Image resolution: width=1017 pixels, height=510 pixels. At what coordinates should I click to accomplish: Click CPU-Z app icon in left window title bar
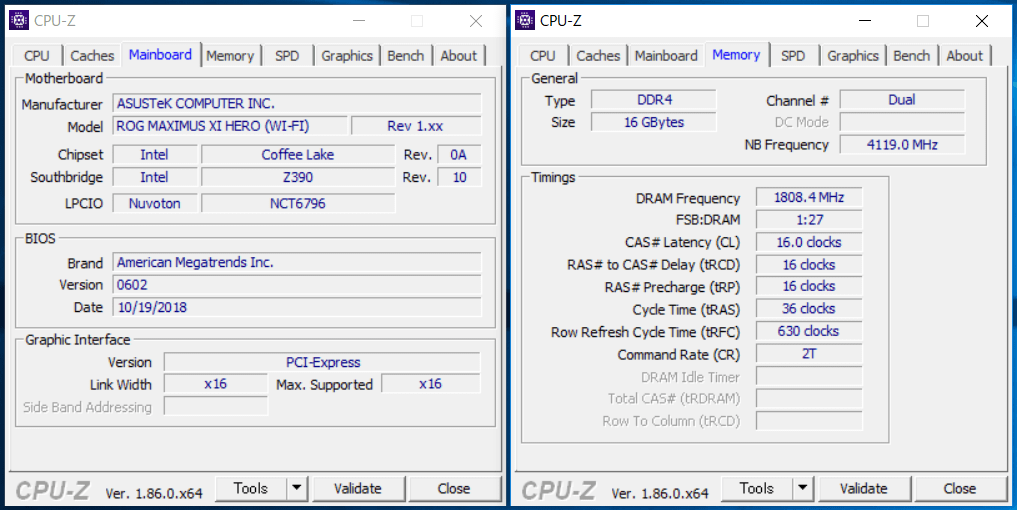pos(19,20)
